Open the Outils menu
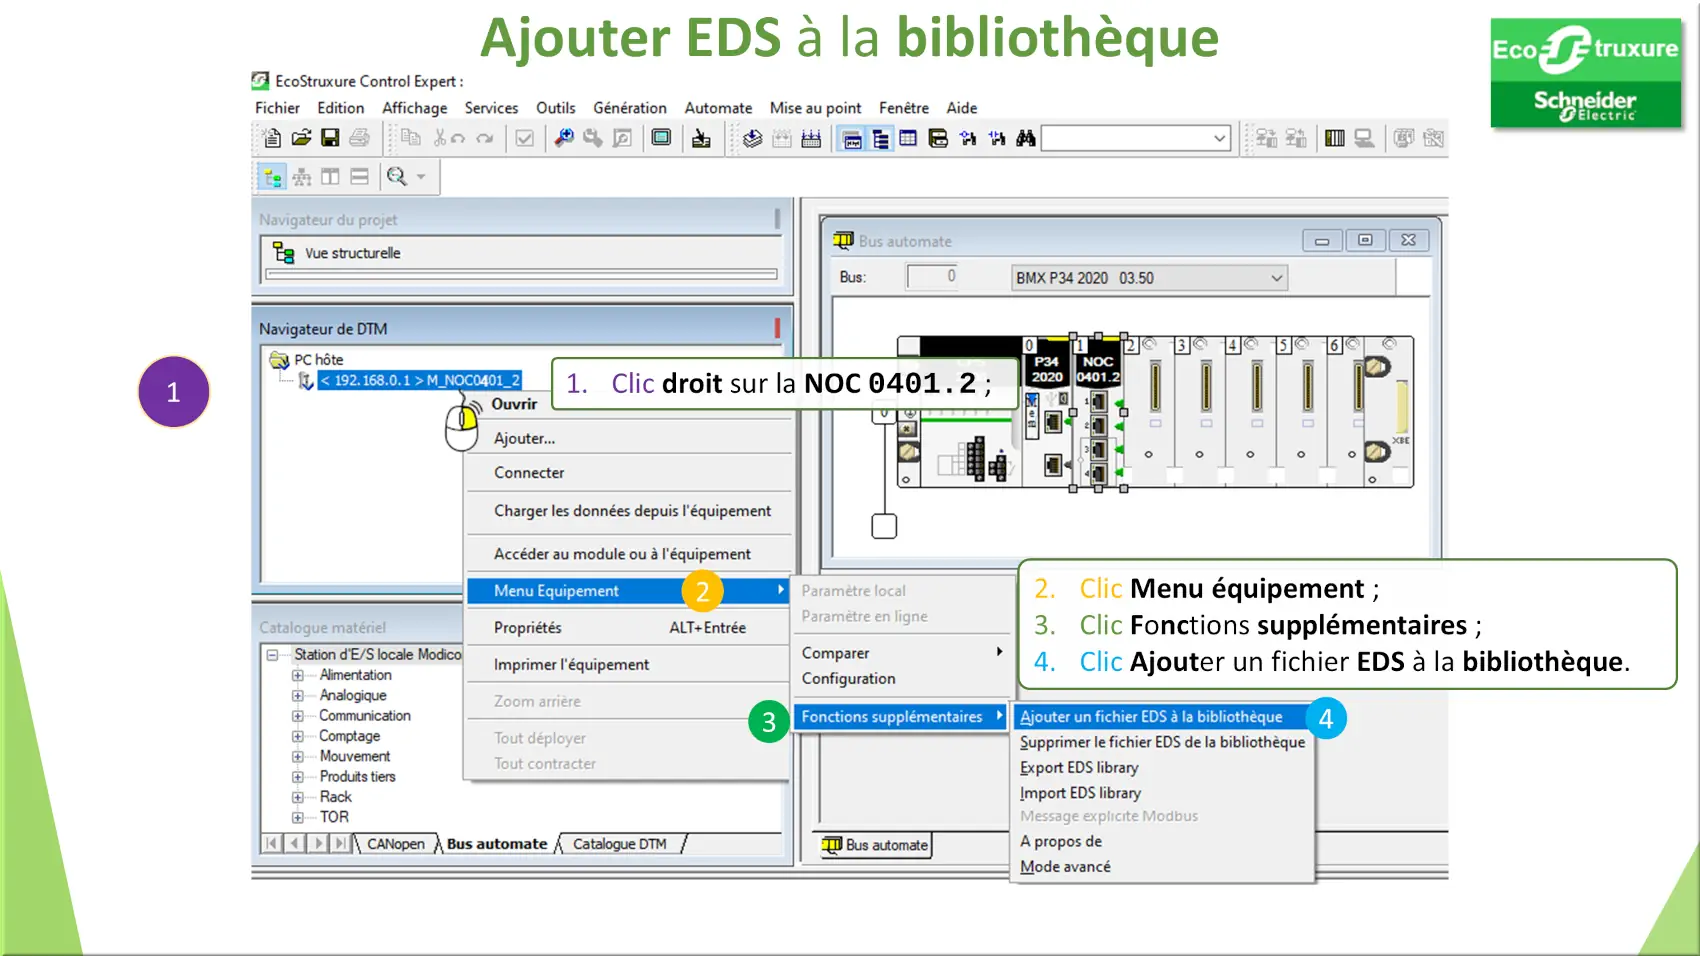1700x956 pixels. 555,108
